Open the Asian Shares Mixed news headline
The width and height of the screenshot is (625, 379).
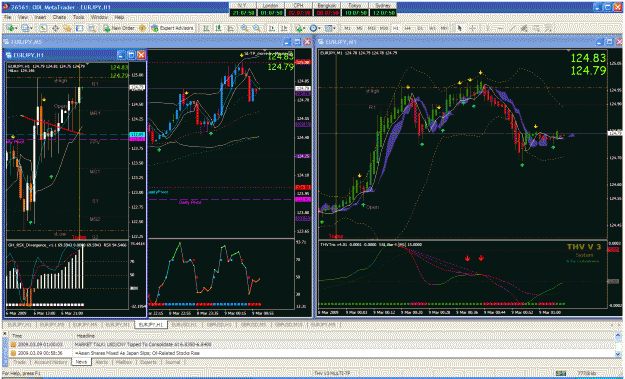[138, 353]
